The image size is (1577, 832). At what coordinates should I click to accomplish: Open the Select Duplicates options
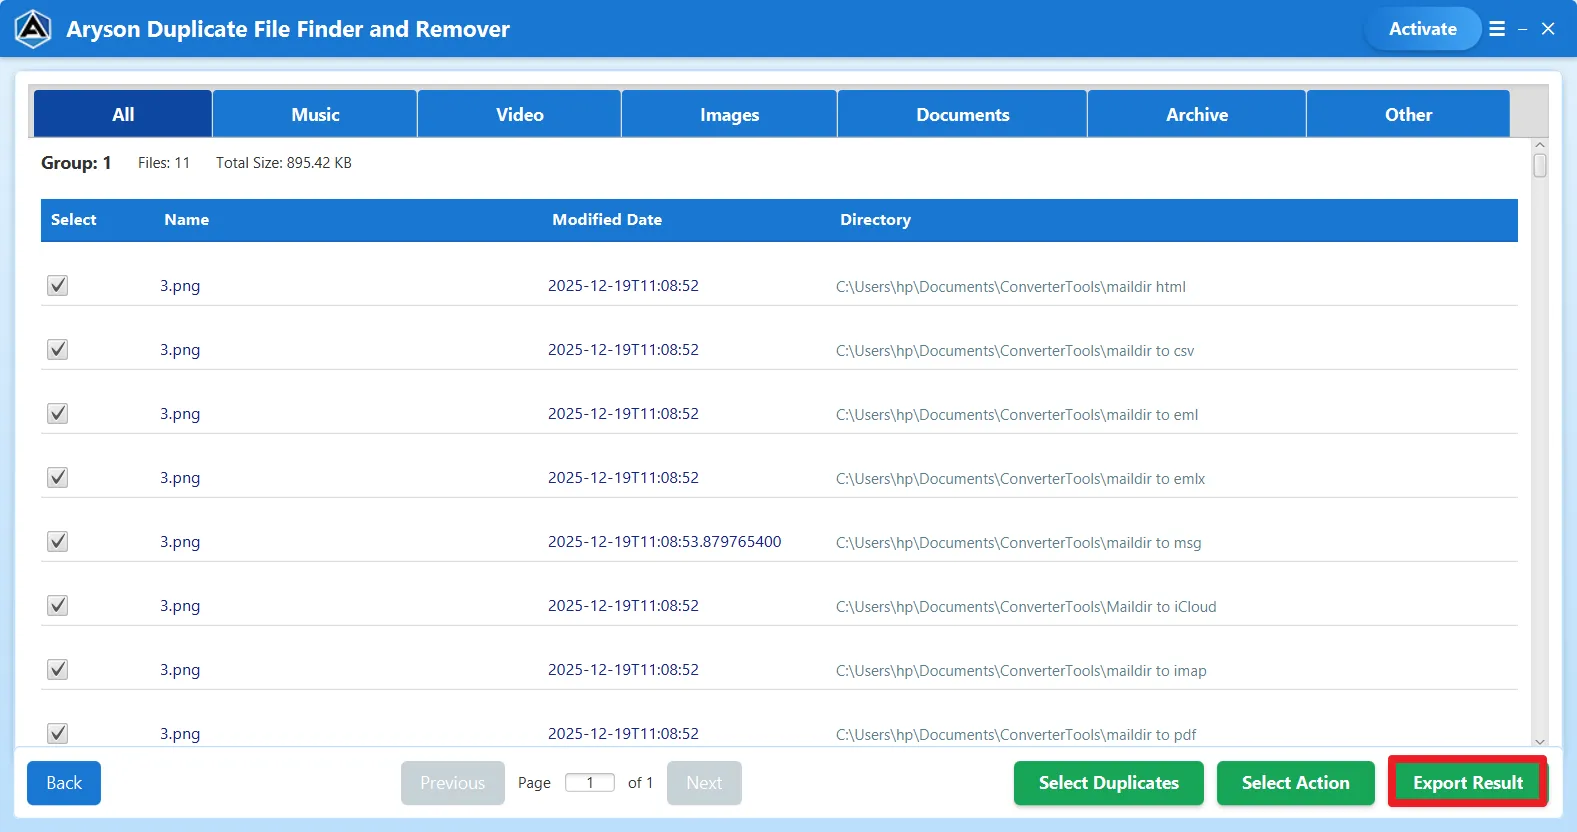click(x=1108, y=783)
